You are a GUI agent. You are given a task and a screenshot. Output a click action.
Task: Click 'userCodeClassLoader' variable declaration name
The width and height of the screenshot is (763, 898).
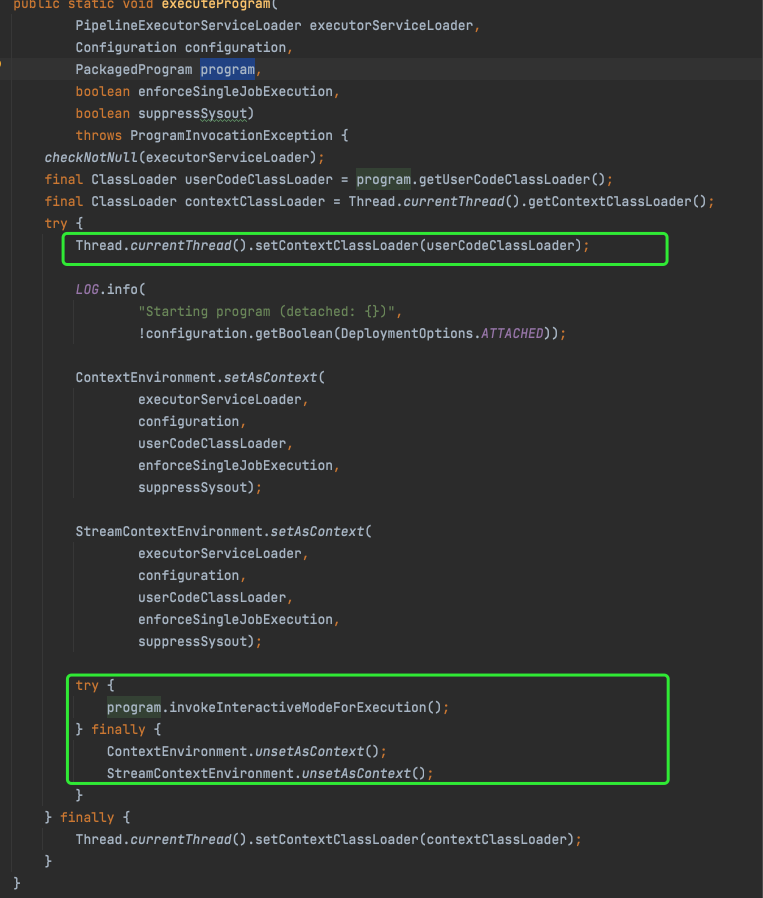coord(259,180)
